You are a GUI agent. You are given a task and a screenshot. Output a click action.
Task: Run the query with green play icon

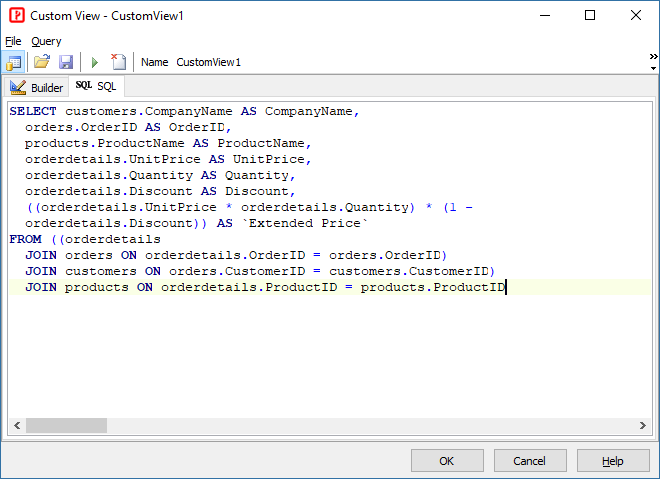point(95,62)
